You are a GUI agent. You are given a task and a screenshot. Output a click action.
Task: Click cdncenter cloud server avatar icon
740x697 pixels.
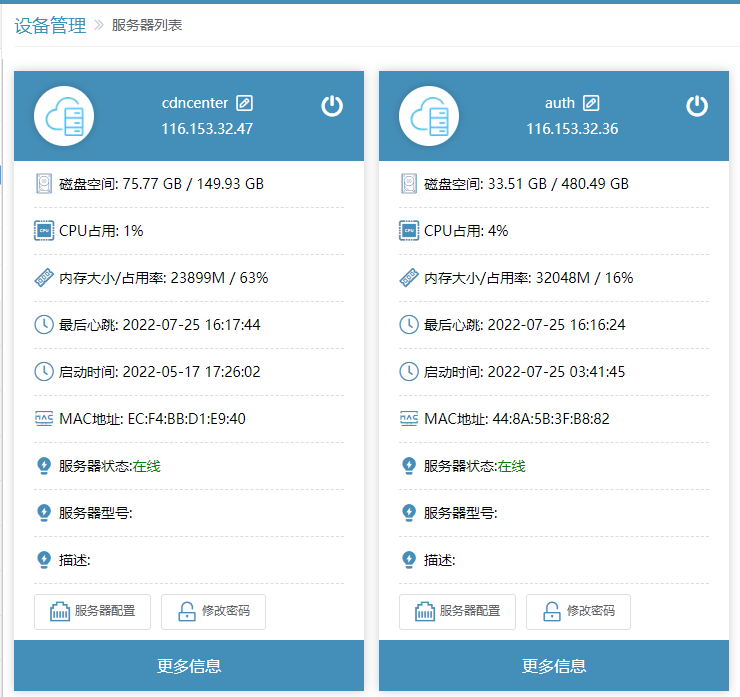[64, 116]
